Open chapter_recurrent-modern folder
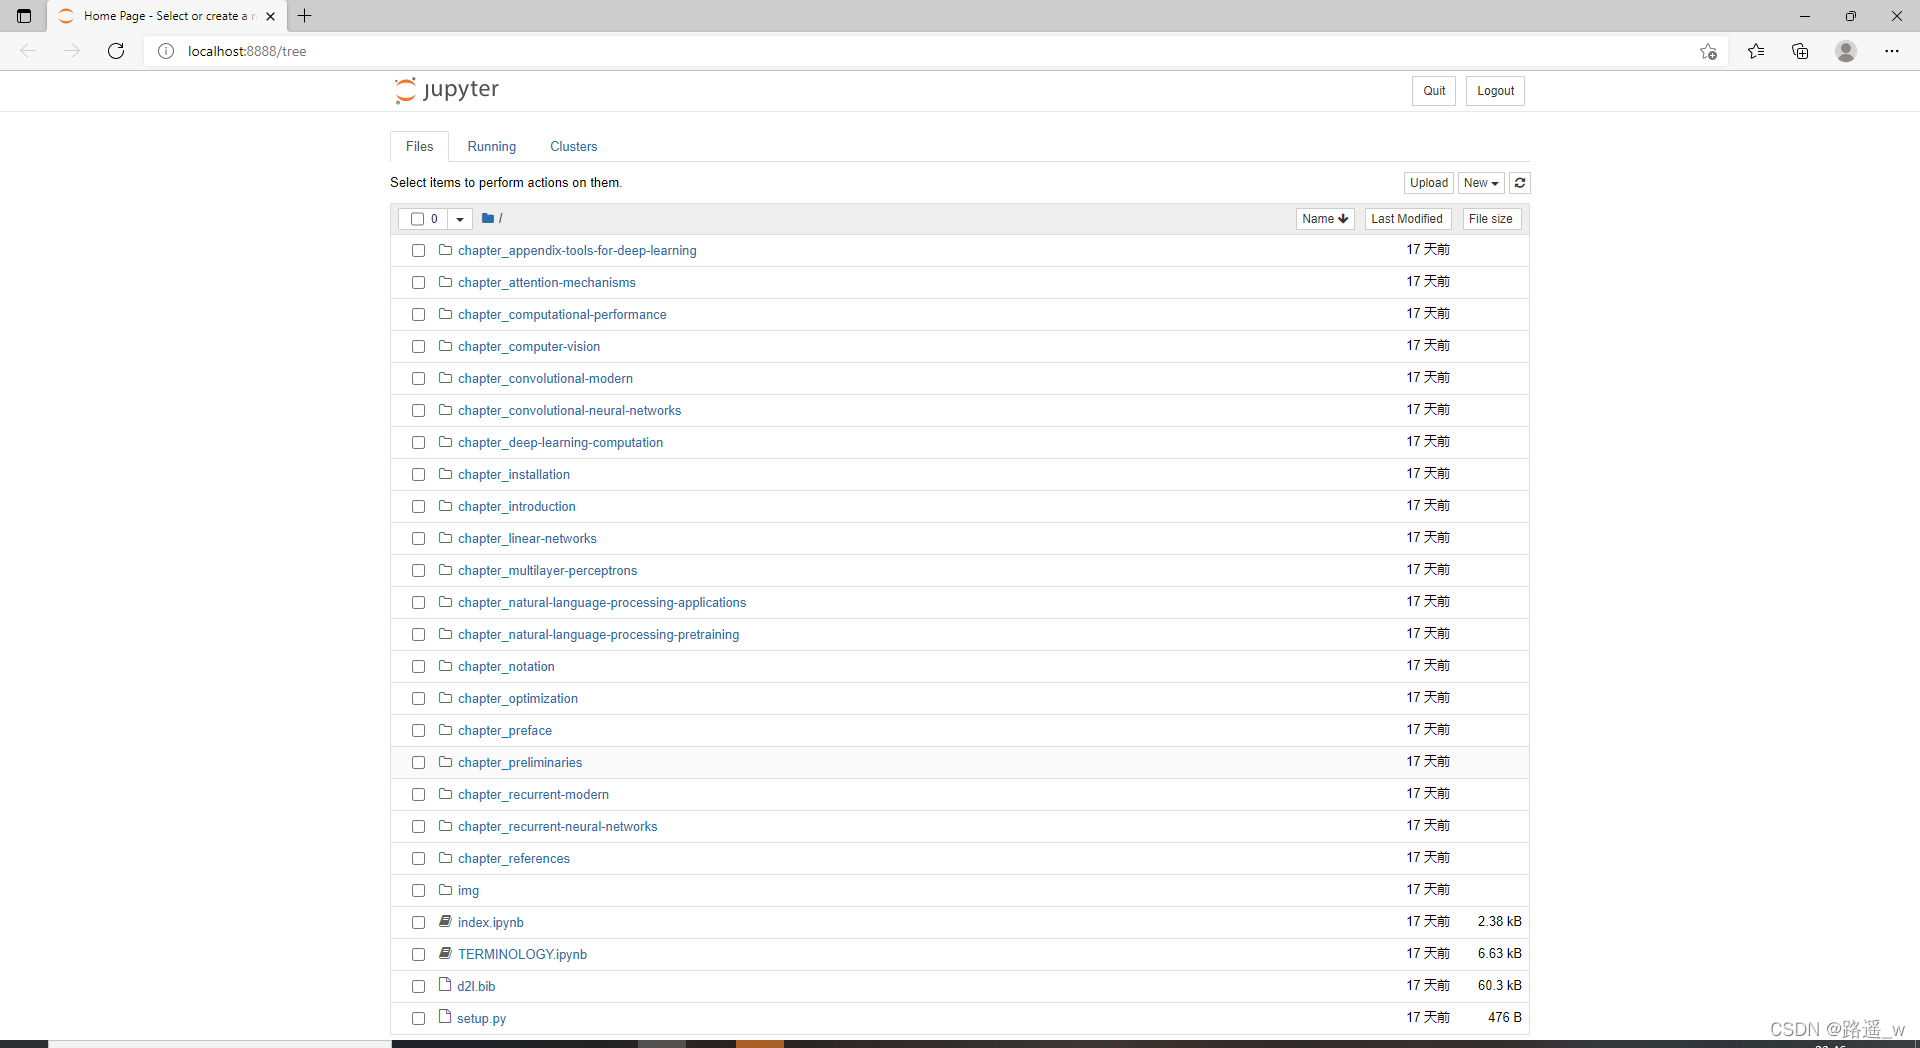1920x1048 pixels. pos(533,795)
